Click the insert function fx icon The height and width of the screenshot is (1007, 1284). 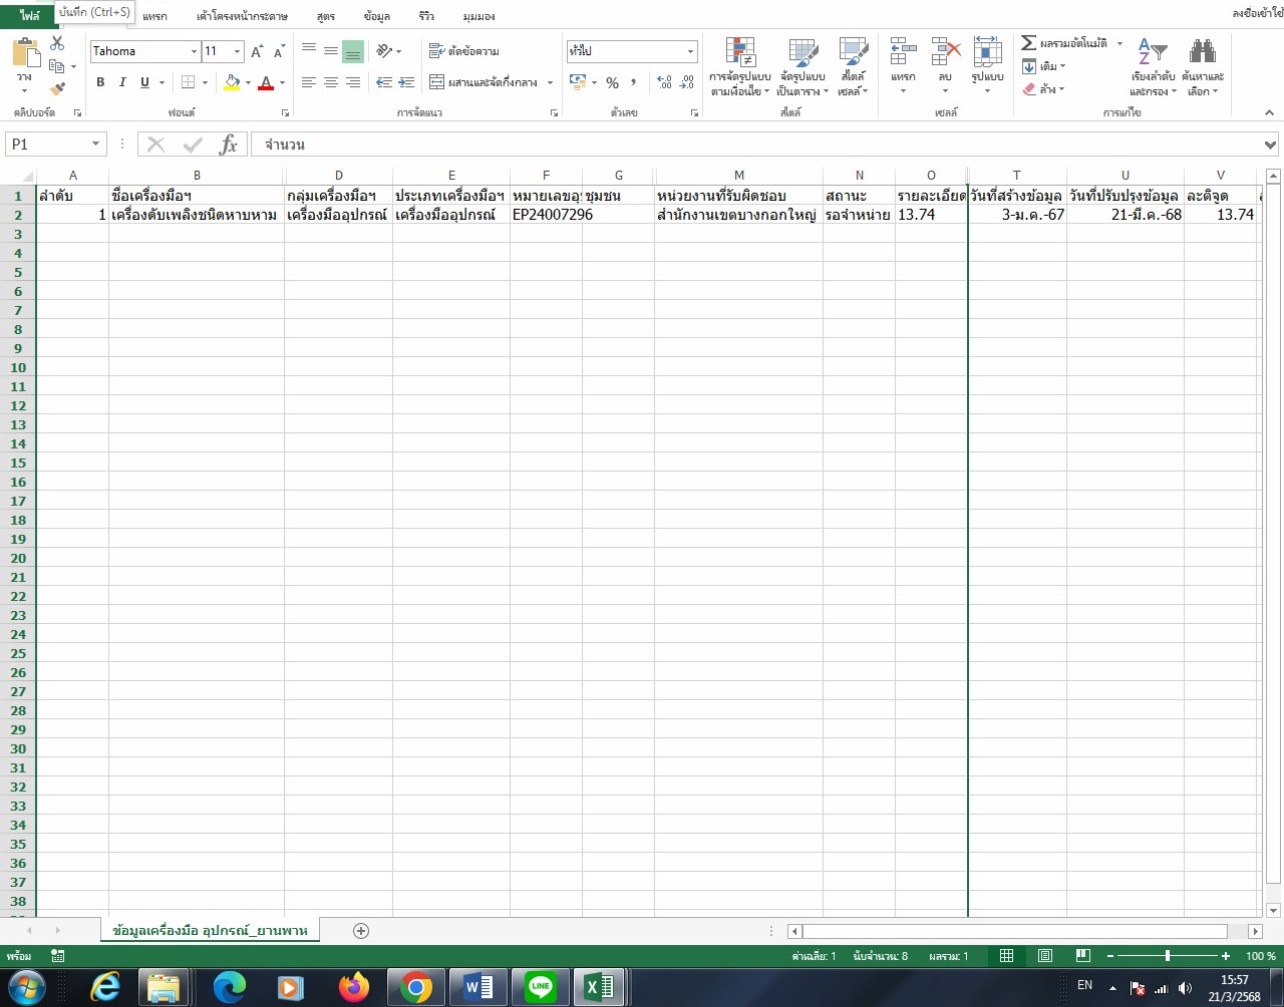click(x=229, y=145)
